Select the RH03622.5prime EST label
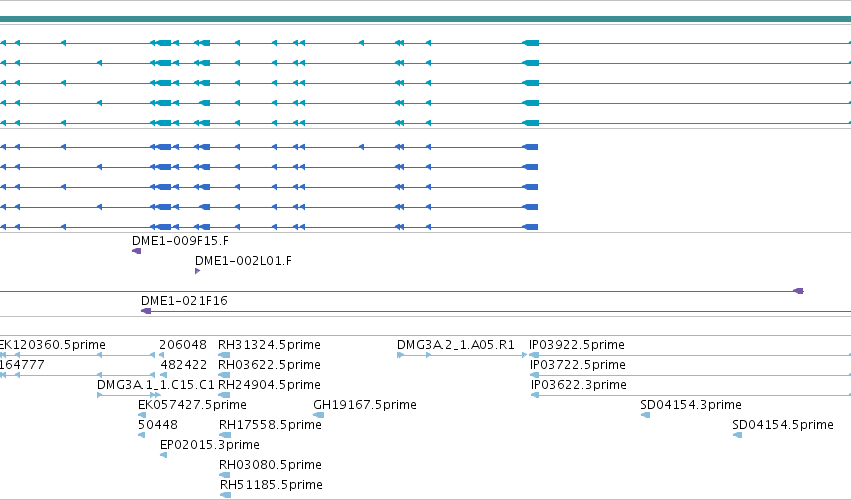This screenshot has height=500, width=851. pos(269,365)
